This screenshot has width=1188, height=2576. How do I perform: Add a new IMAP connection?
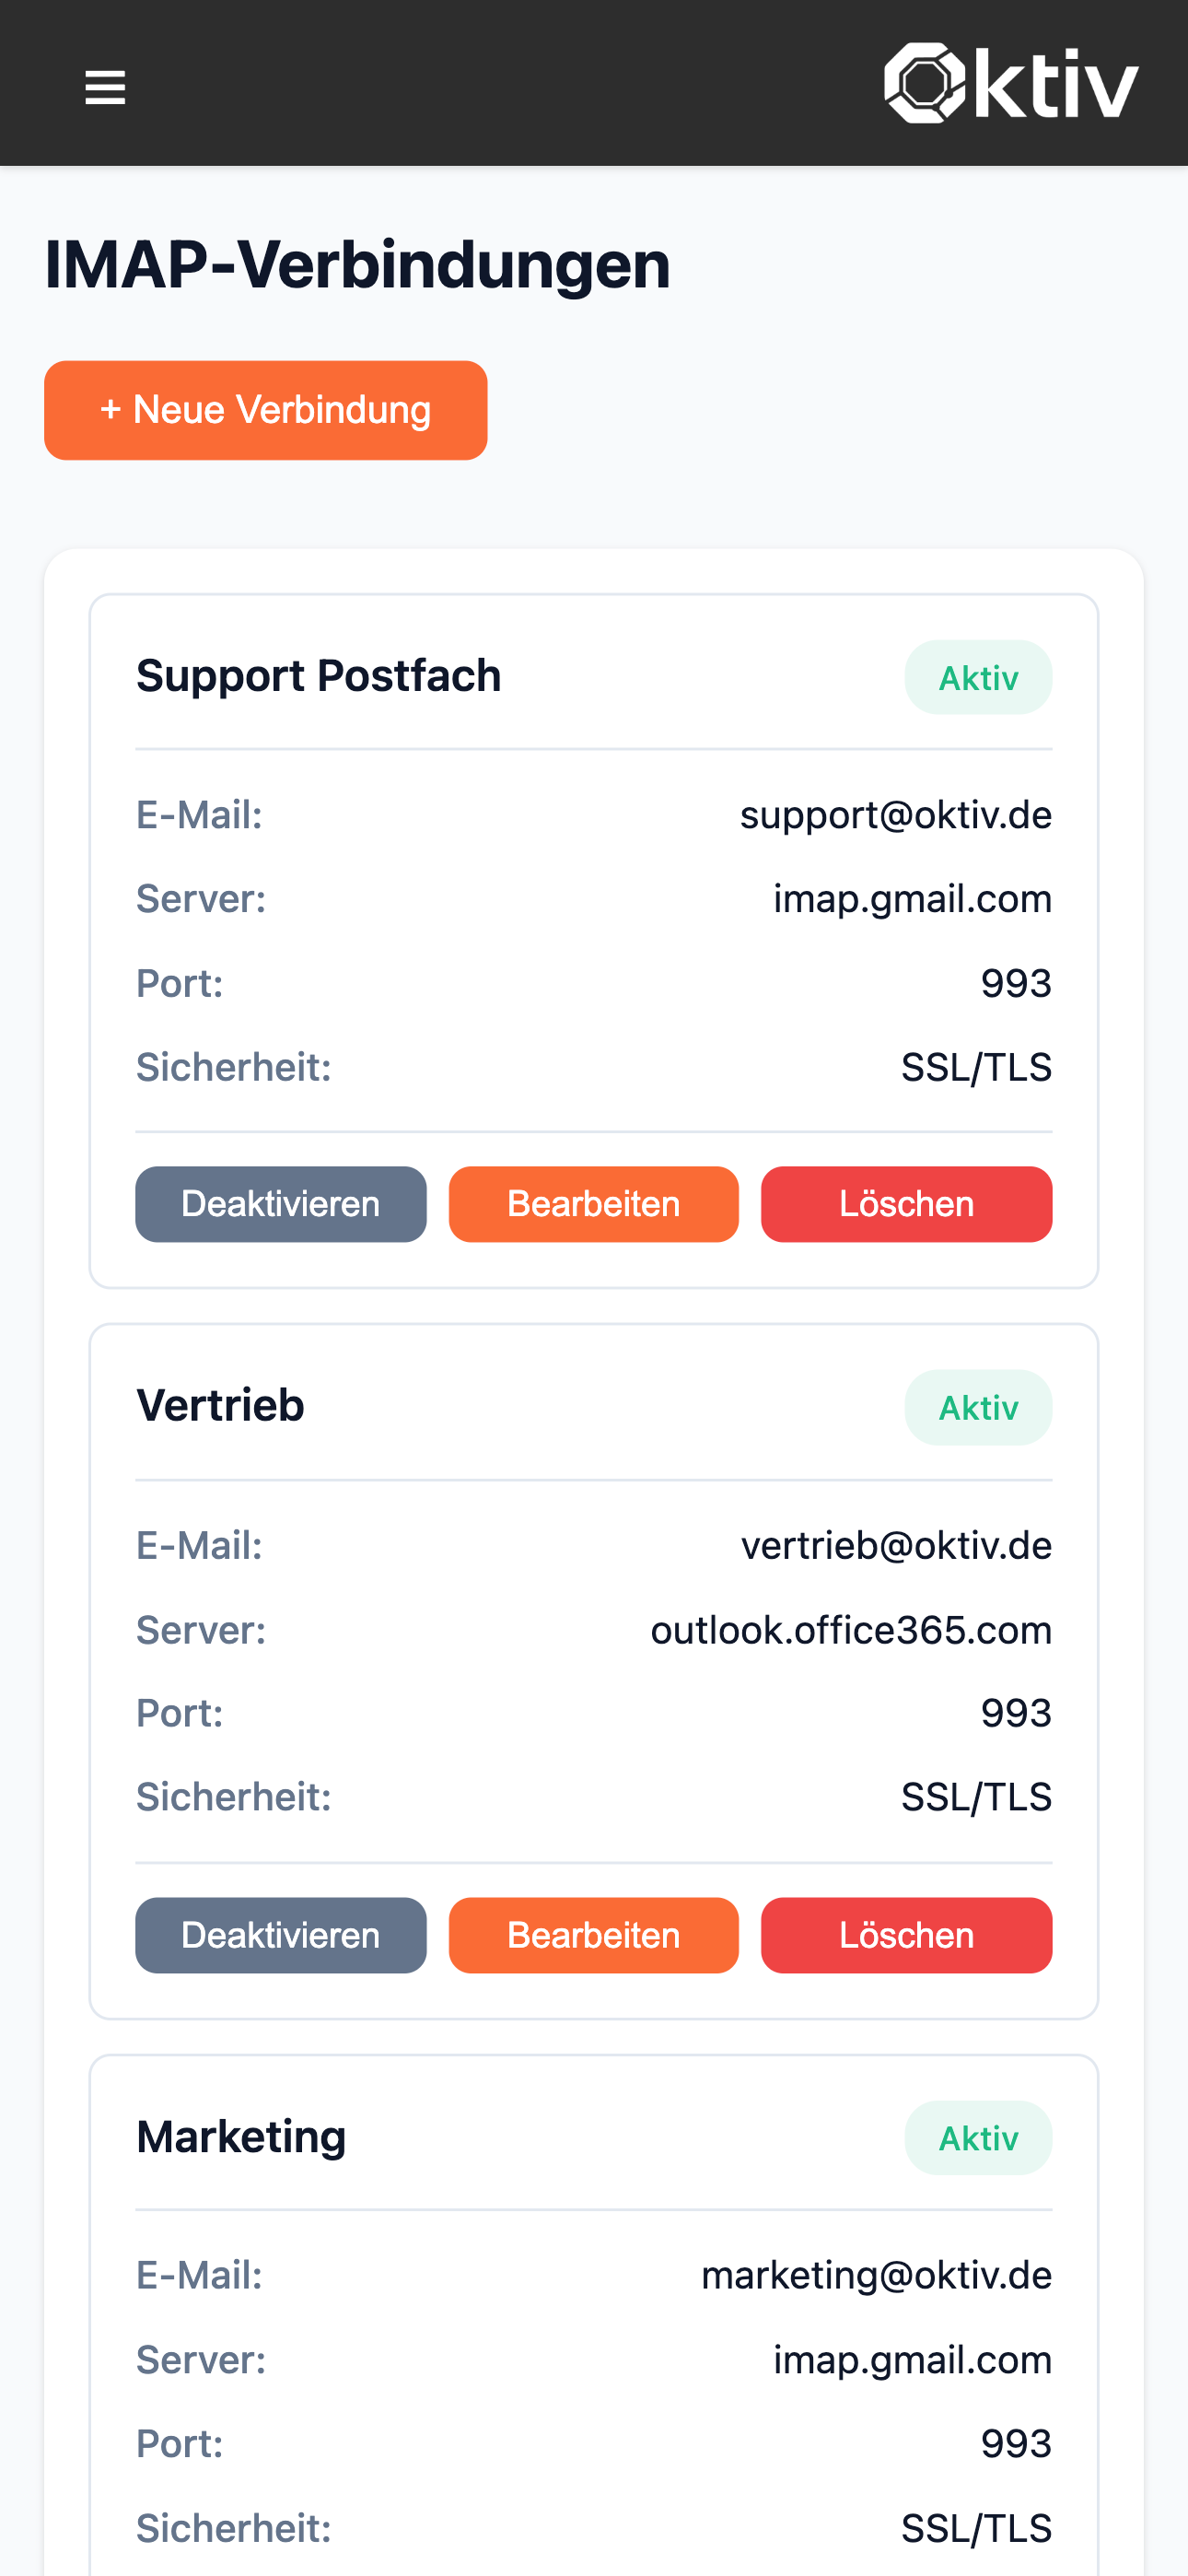(x=265, y=410)
